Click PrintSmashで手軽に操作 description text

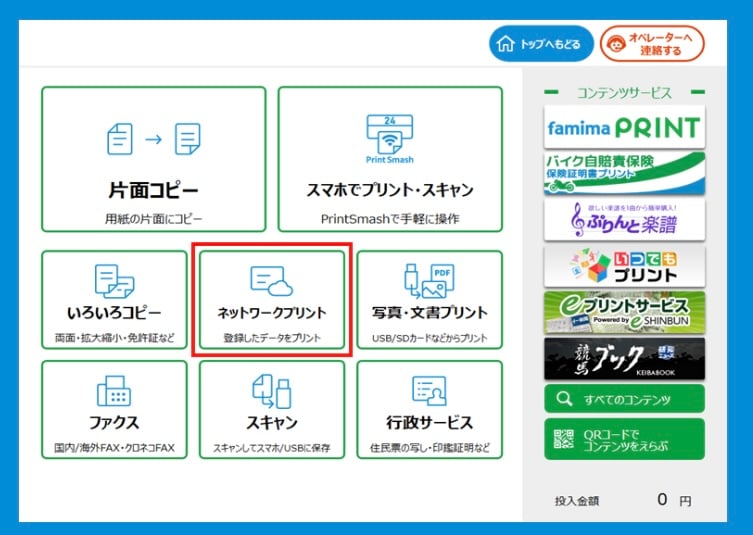[x=390, y=219]
